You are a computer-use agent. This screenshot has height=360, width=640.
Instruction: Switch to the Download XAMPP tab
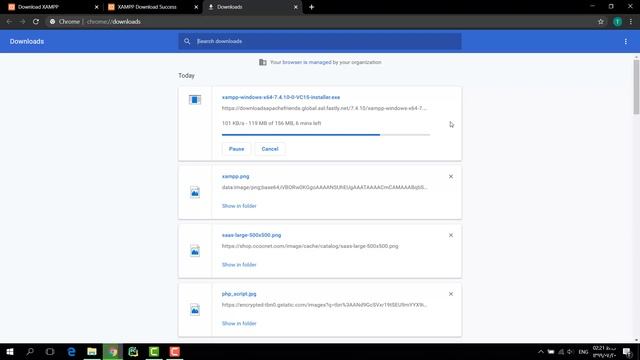[39, 7]
